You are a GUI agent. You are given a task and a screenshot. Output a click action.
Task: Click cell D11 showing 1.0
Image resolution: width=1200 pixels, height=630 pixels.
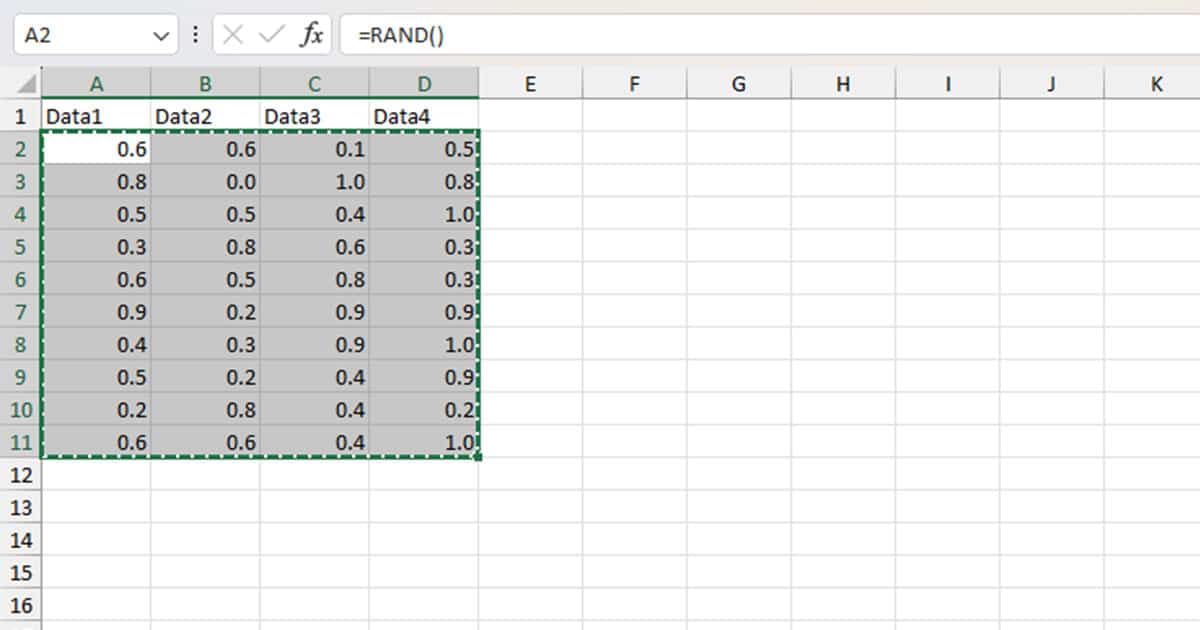[x=425, y=442]
